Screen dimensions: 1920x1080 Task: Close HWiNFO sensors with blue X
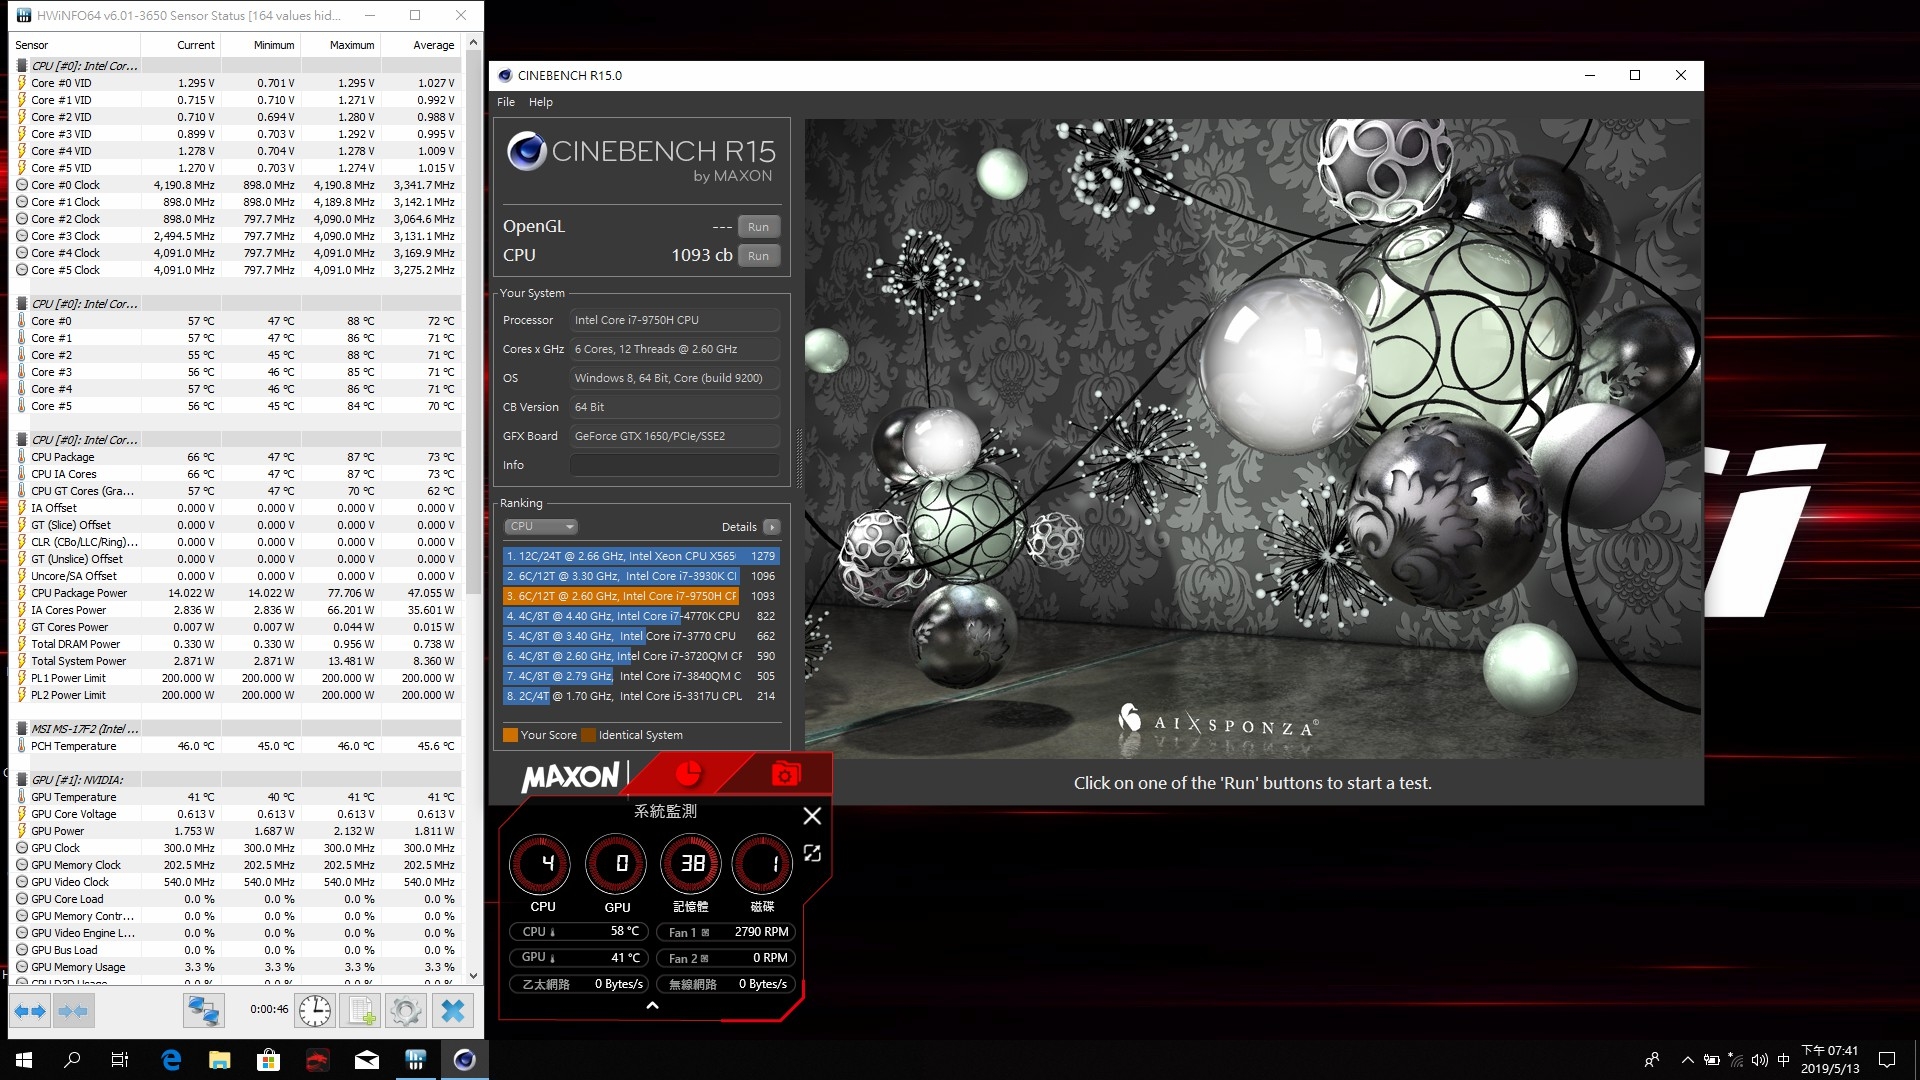(452, 1011)
